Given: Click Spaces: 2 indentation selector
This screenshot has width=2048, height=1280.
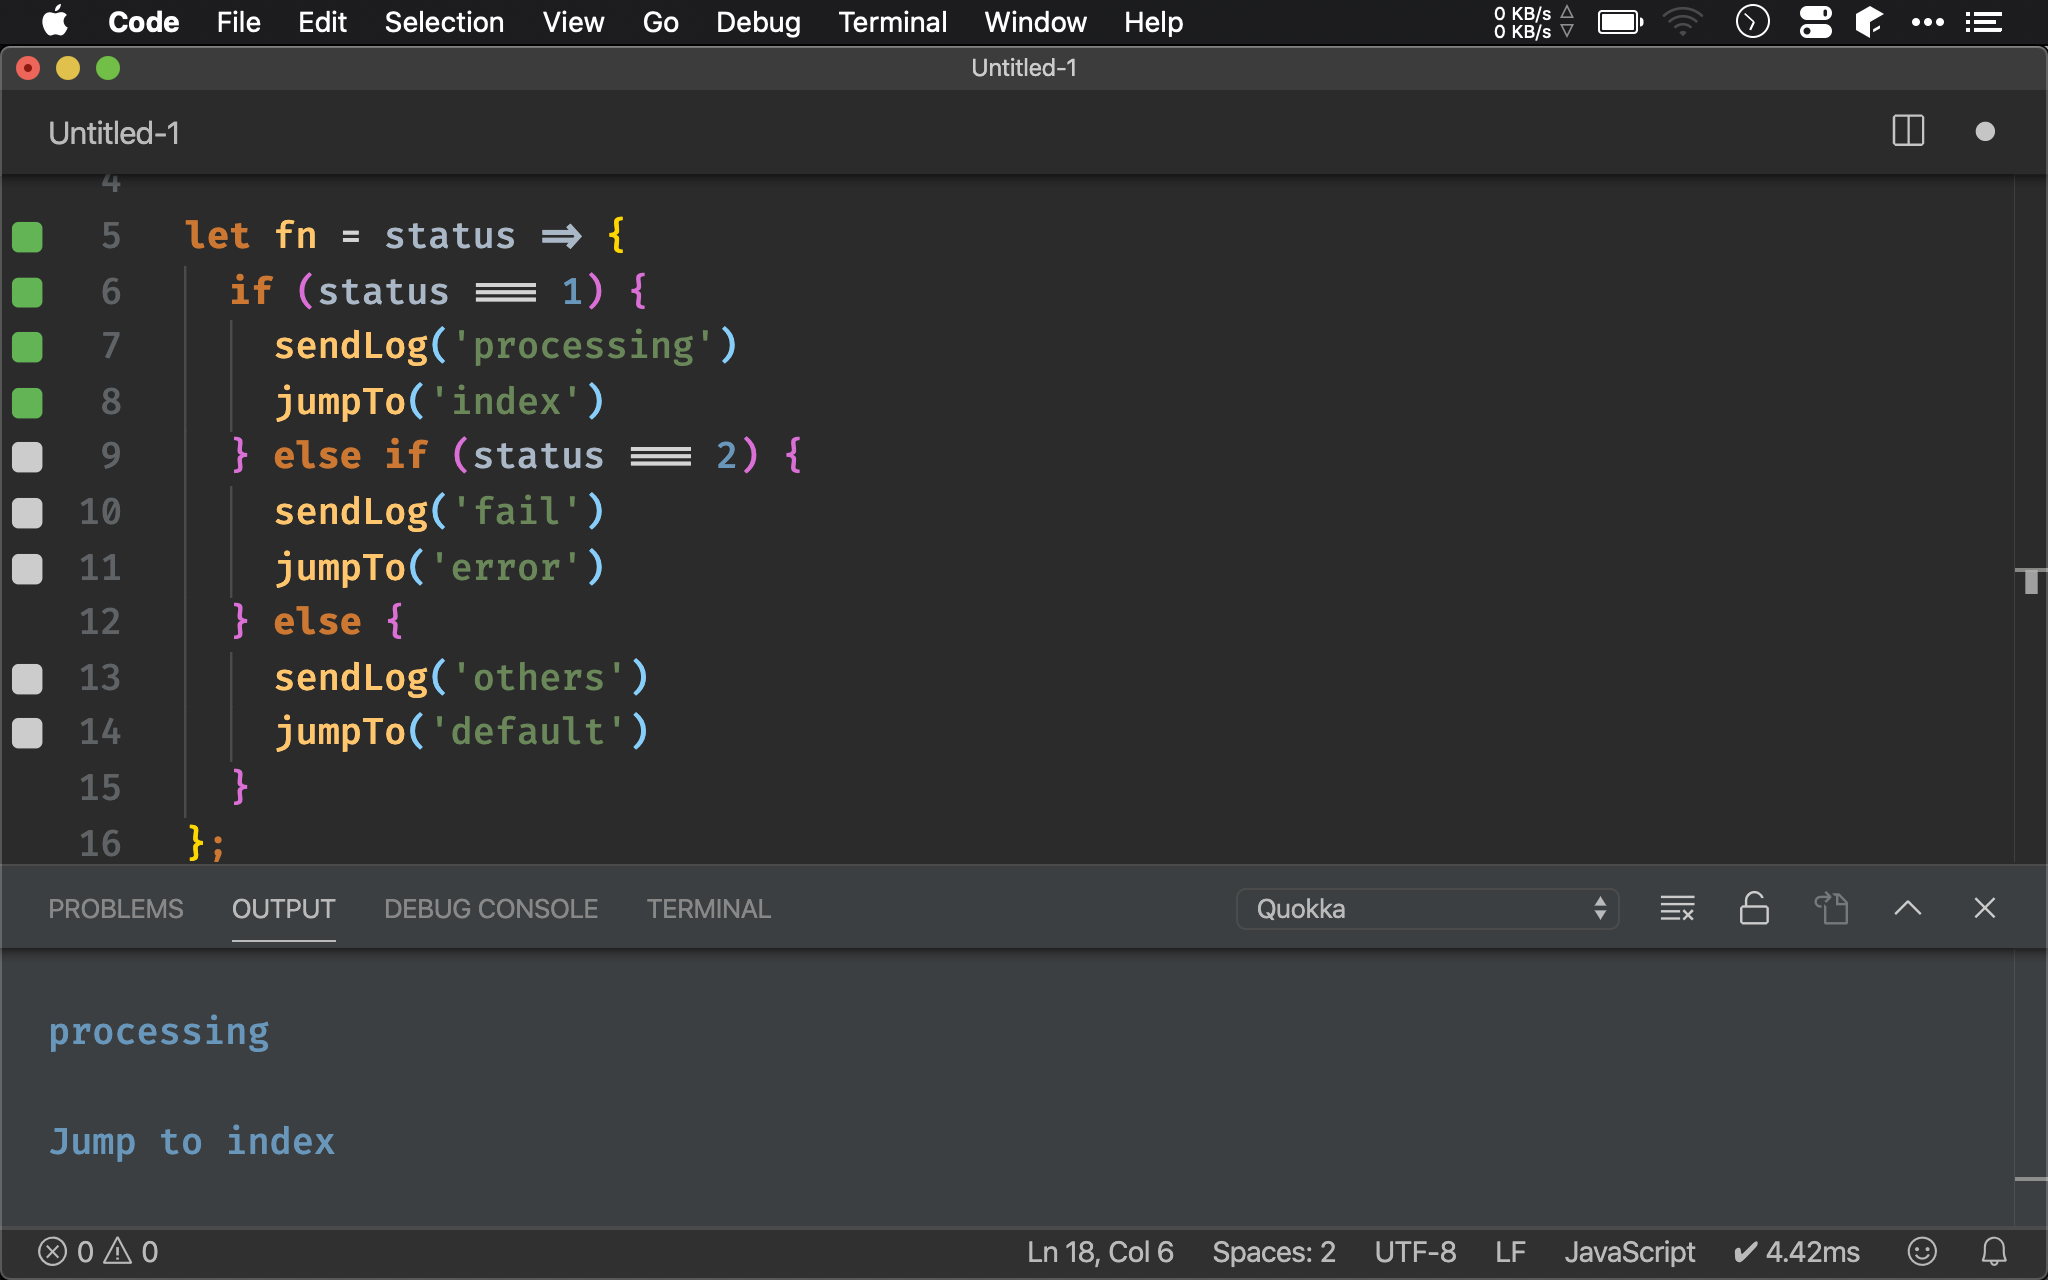Looking at the screenshot, I should 1273,1251.
